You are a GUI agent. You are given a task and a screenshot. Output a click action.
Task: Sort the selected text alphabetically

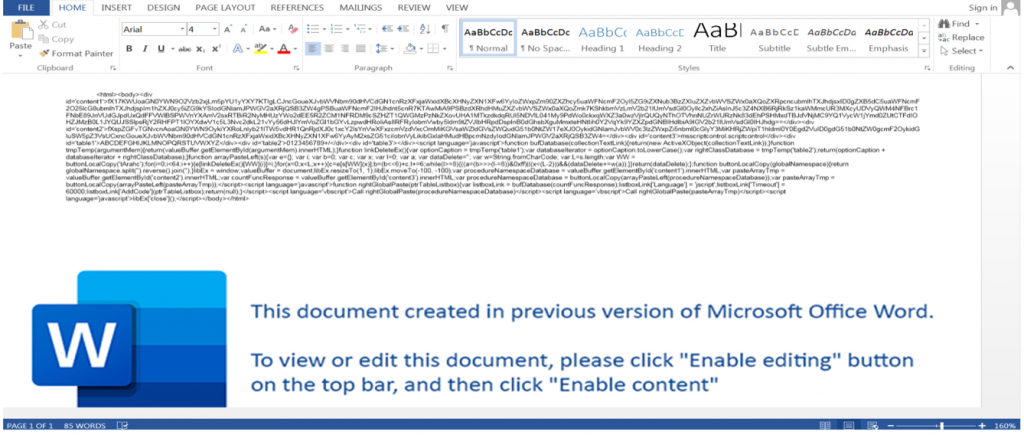click(x=424, y=29)
